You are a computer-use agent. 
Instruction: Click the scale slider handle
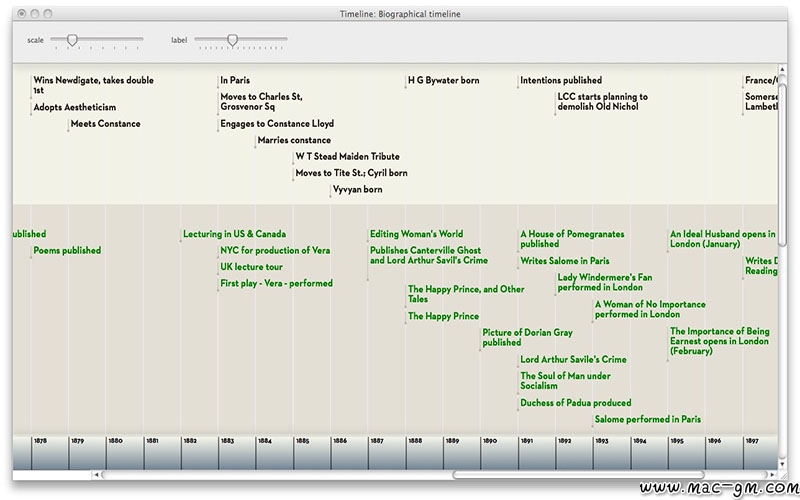click(71, 40)
